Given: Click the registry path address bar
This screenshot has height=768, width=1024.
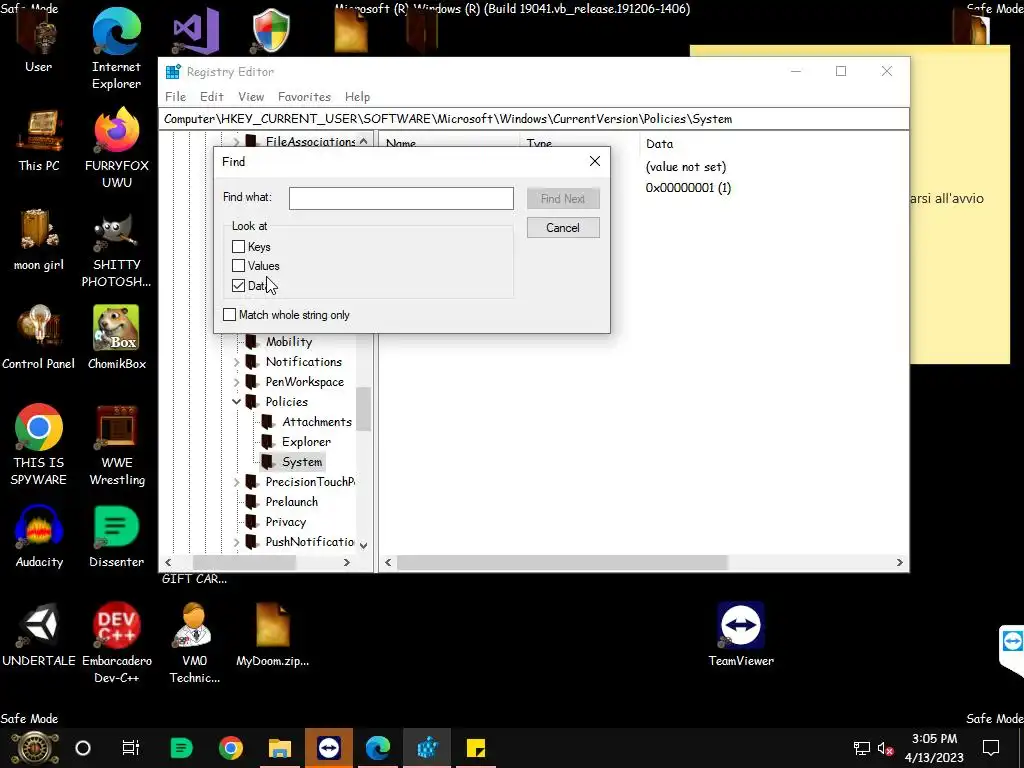Looking at the screenshot, I should (534, 119).
